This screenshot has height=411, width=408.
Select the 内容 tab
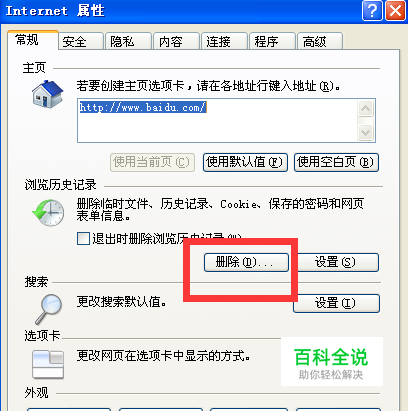[x=176, y=42]
